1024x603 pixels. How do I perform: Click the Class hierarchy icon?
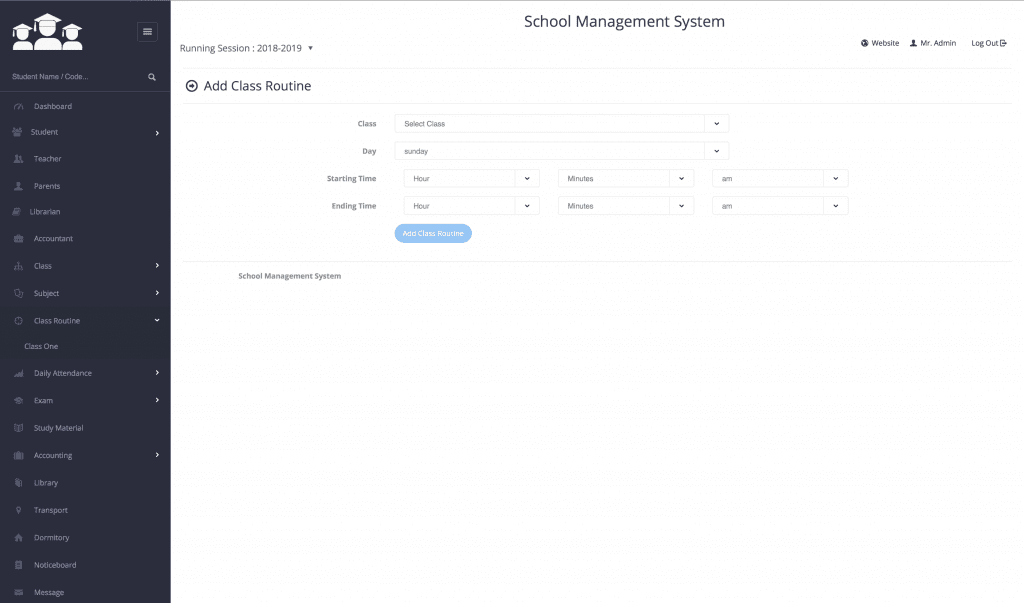point(18,266)
